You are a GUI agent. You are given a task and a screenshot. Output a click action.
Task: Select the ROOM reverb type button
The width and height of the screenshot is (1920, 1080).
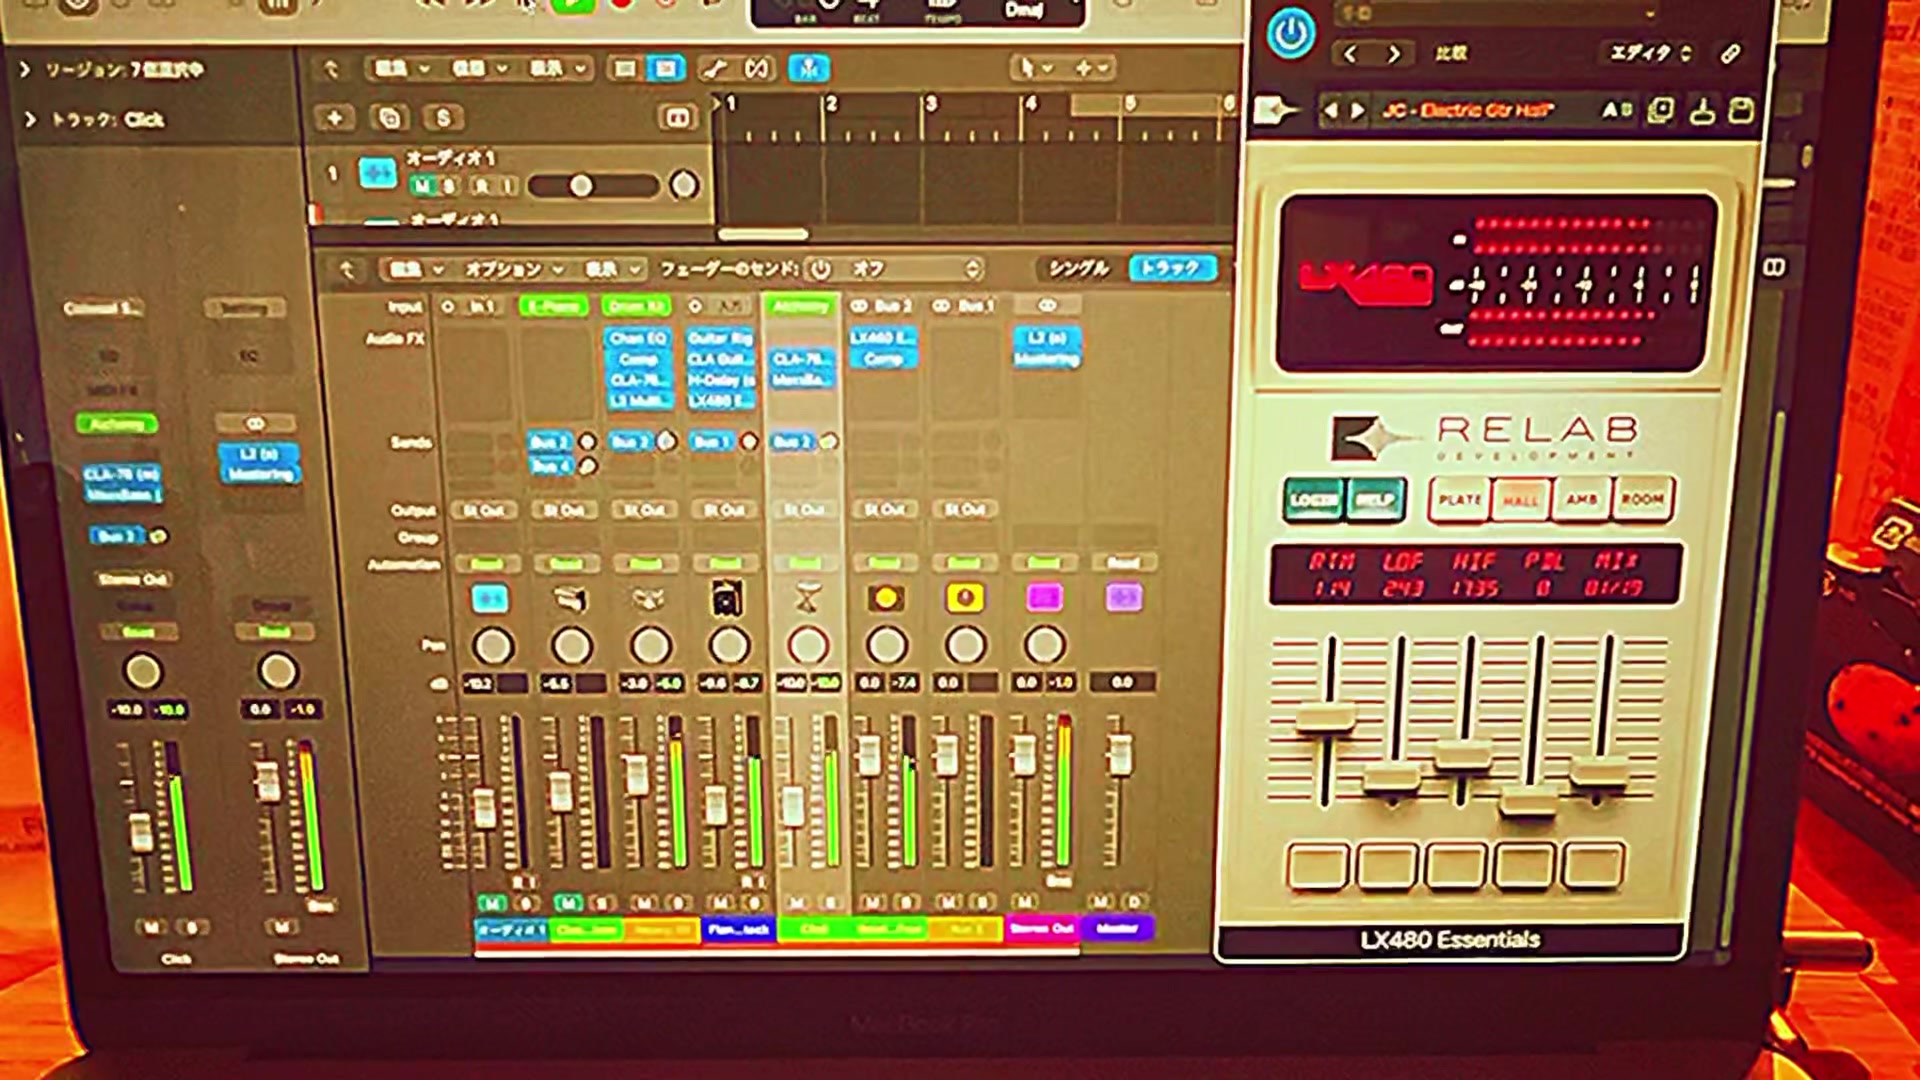pyautogui.click(x=1642, y=499)
